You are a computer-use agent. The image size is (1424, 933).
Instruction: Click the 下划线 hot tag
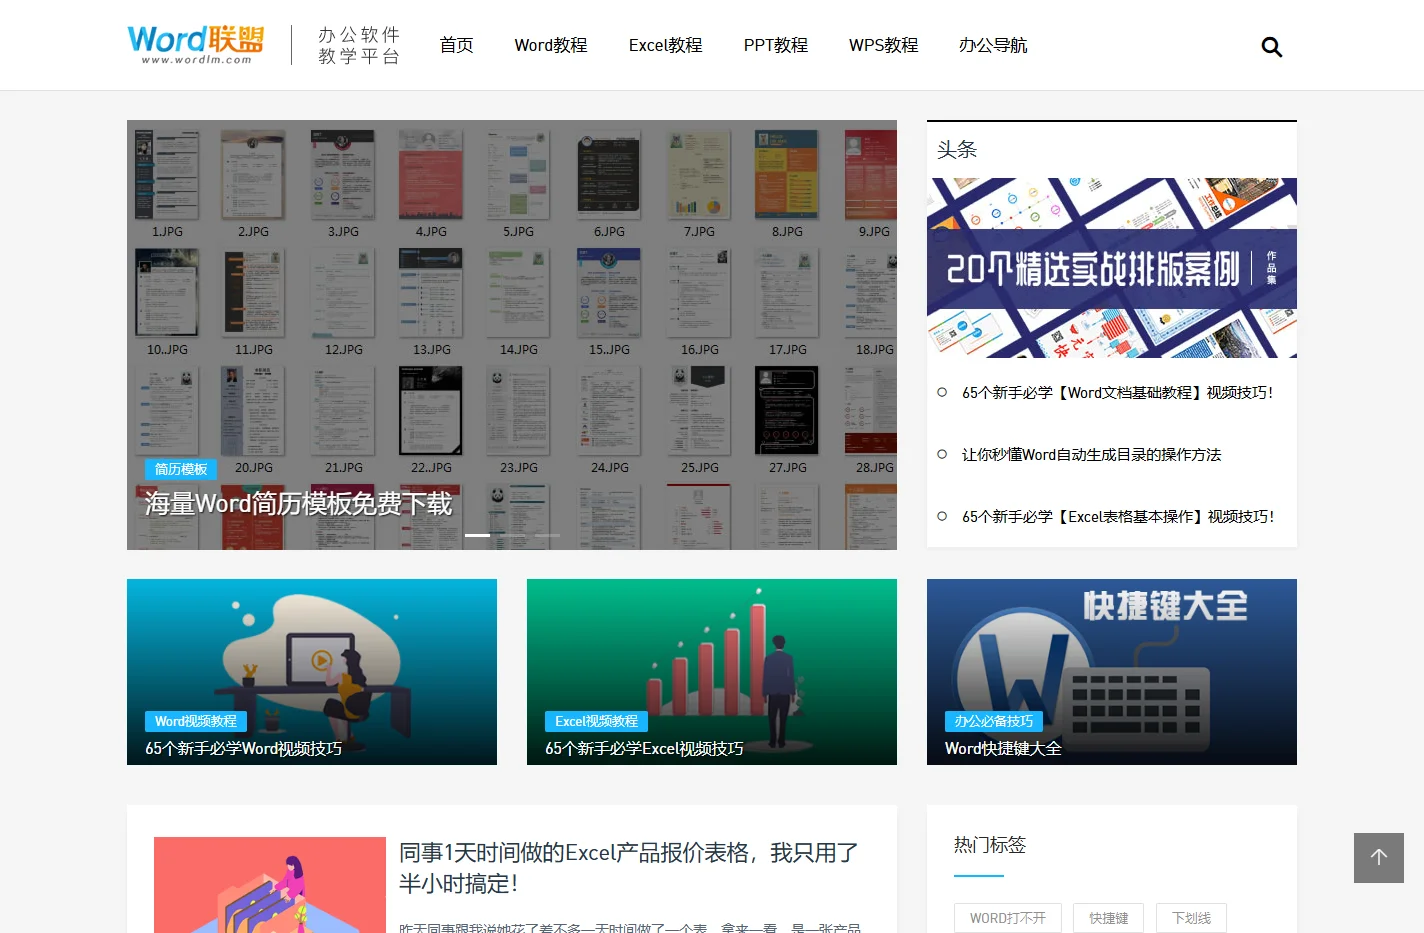coord(1192,918)
